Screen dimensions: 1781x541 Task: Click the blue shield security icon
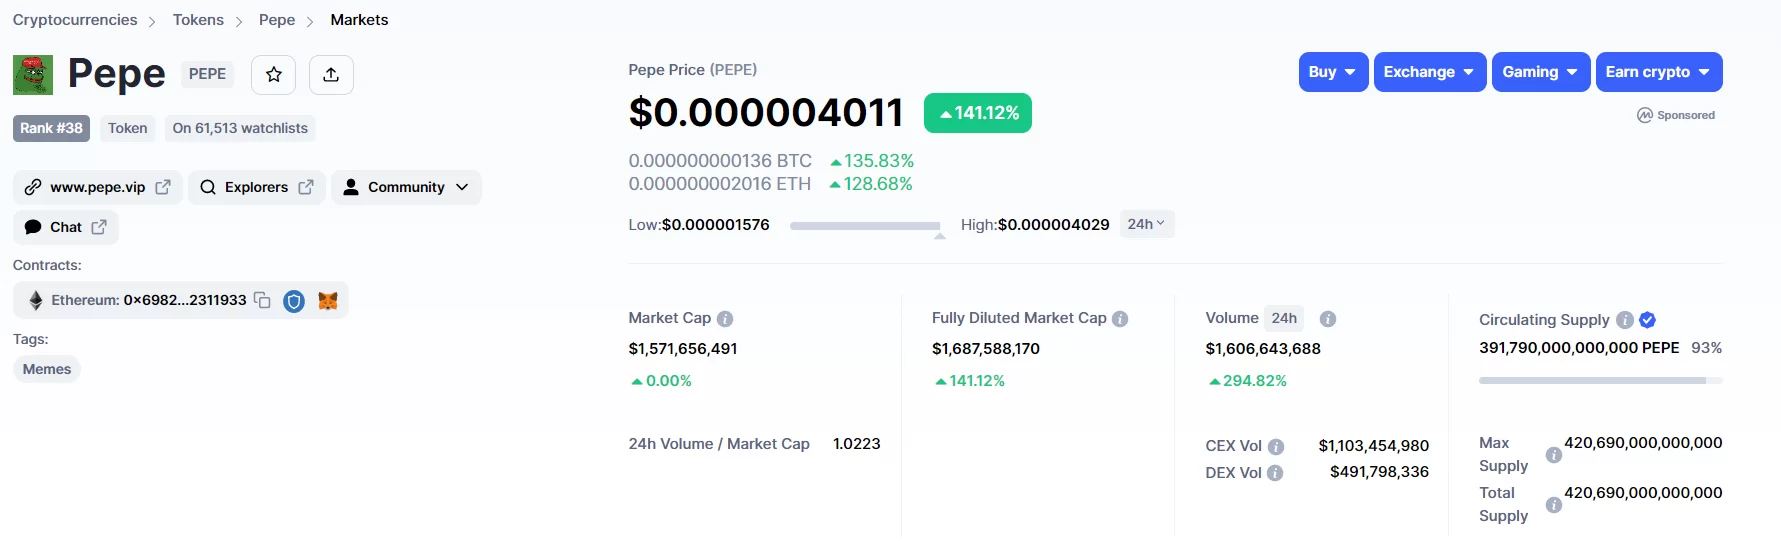pos(294,301)
